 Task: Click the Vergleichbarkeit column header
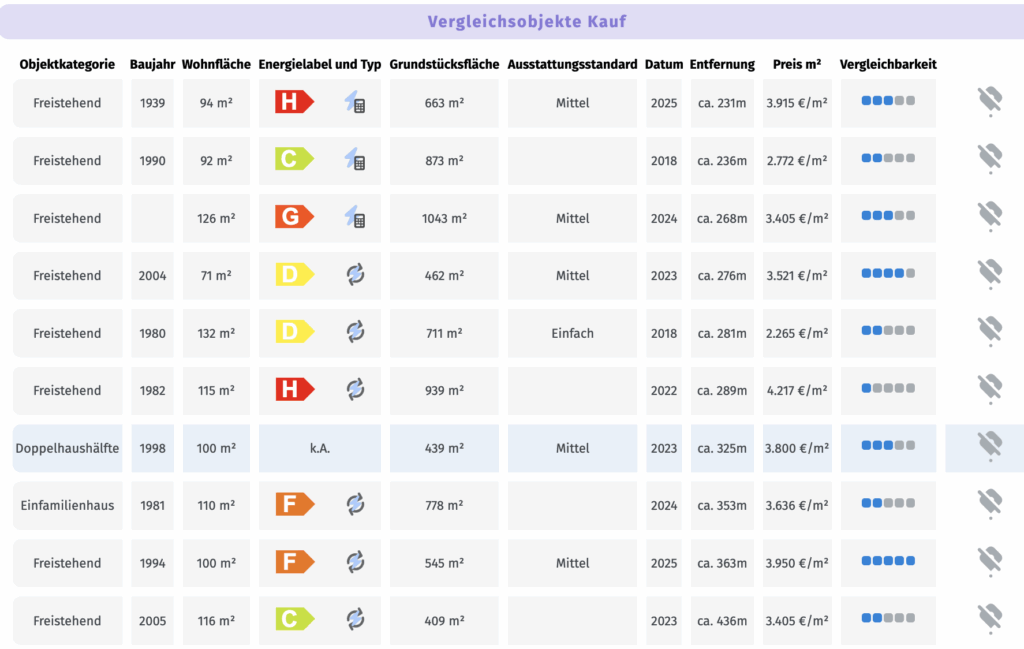tap(888, 64)
